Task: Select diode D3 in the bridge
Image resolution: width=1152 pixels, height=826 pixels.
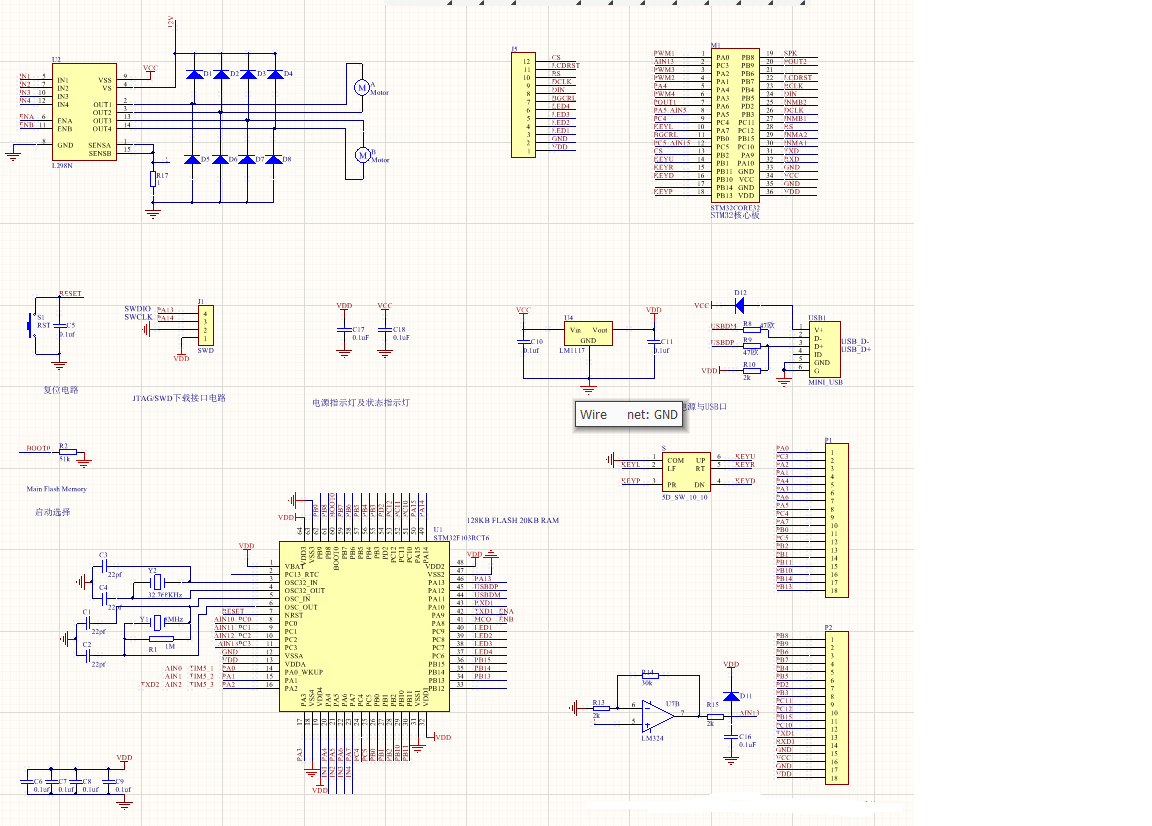Action: (x=248, y=74)
